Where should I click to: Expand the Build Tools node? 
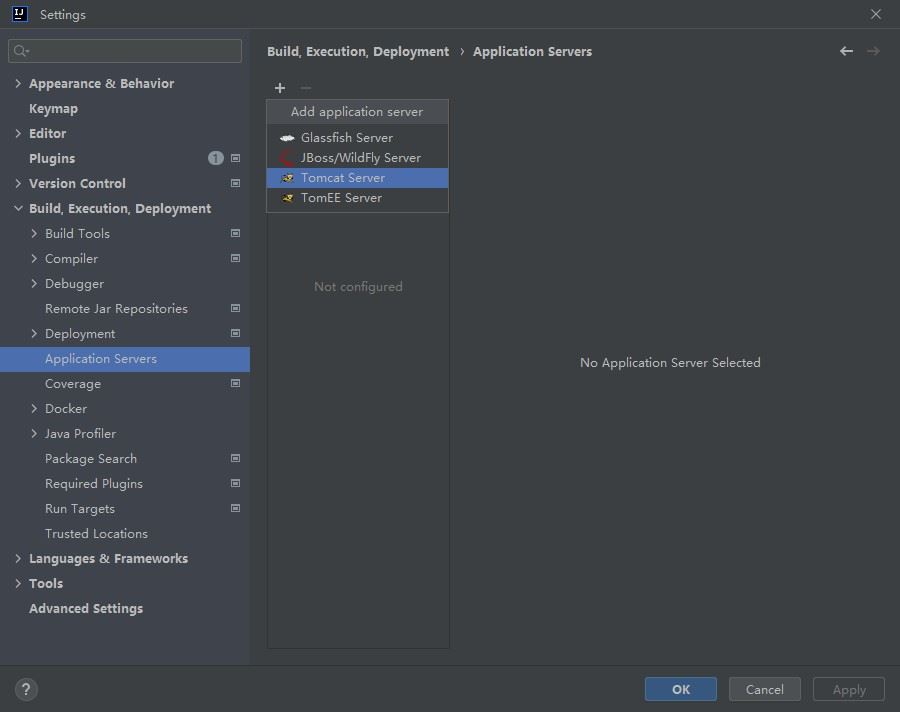tap(34, 233)
